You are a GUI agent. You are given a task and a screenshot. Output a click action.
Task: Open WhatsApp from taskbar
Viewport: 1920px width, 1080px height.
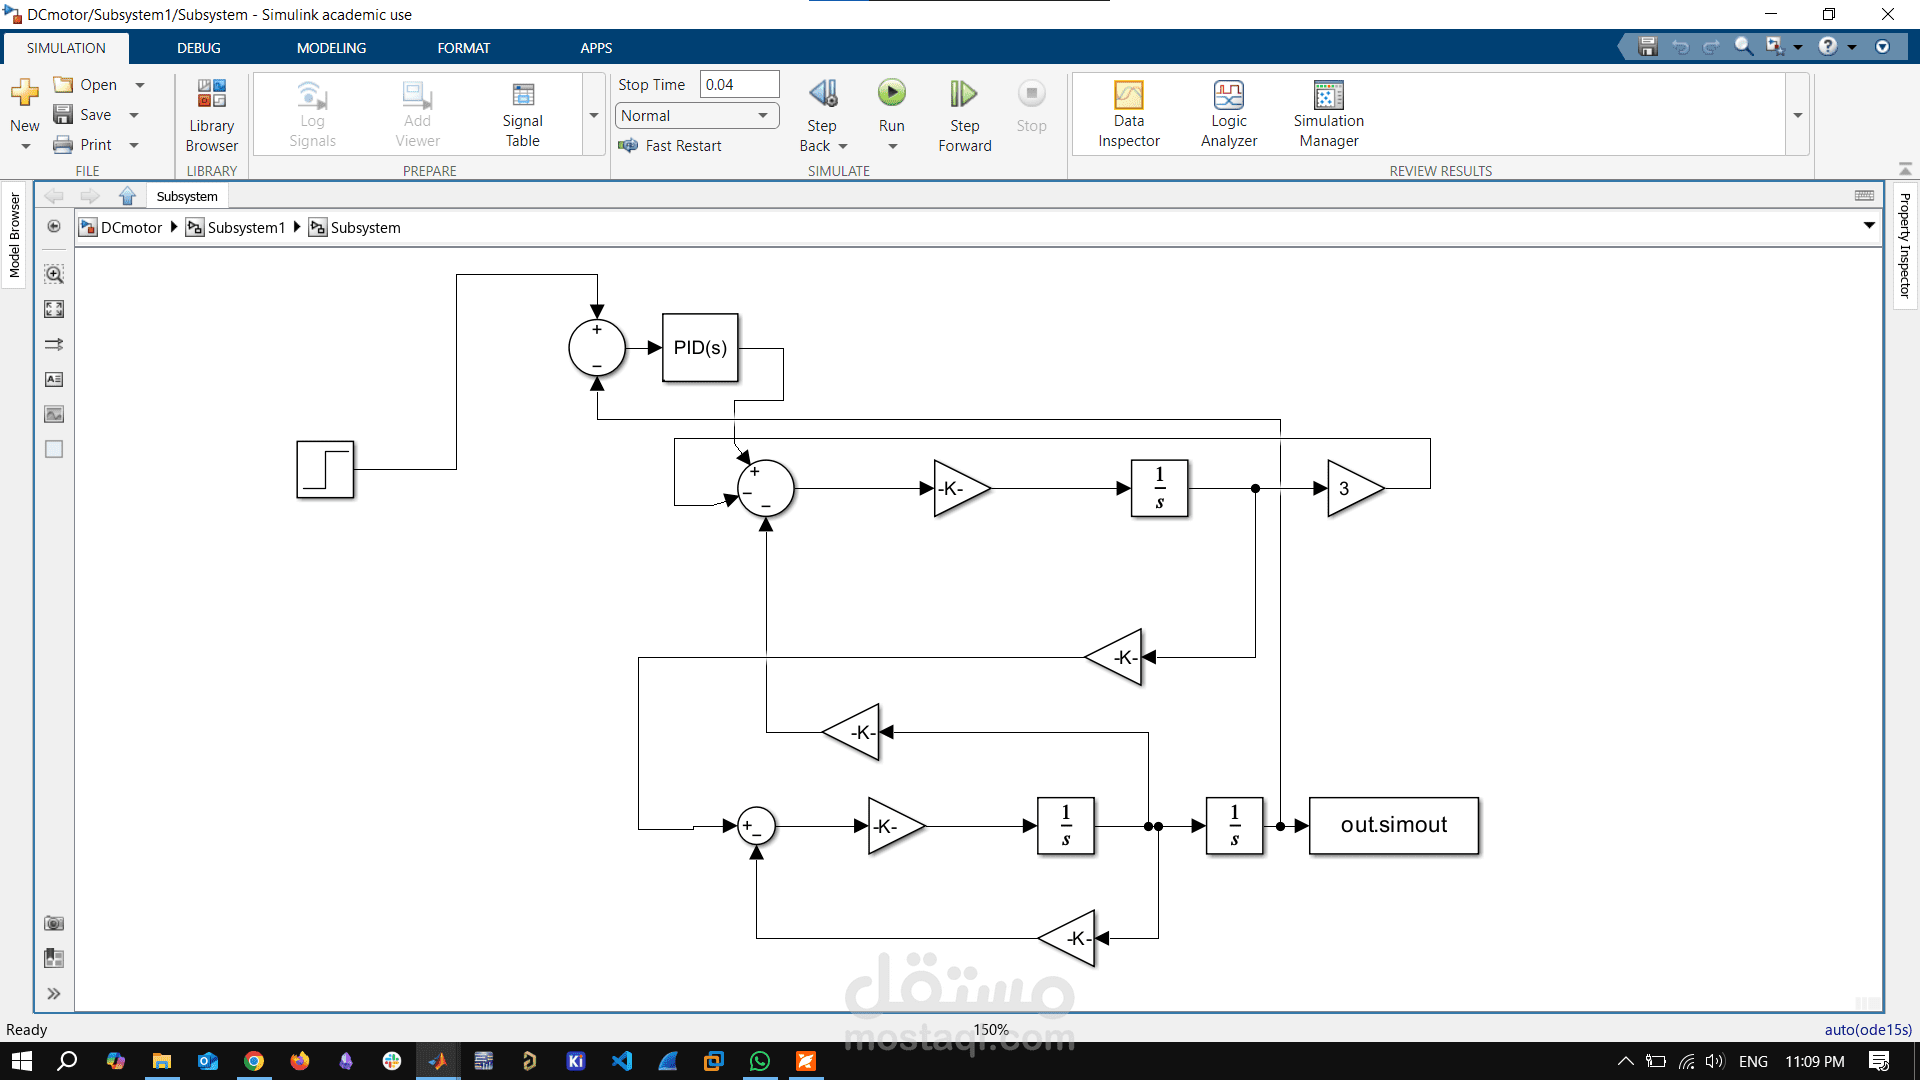[x=760, y=1061]
